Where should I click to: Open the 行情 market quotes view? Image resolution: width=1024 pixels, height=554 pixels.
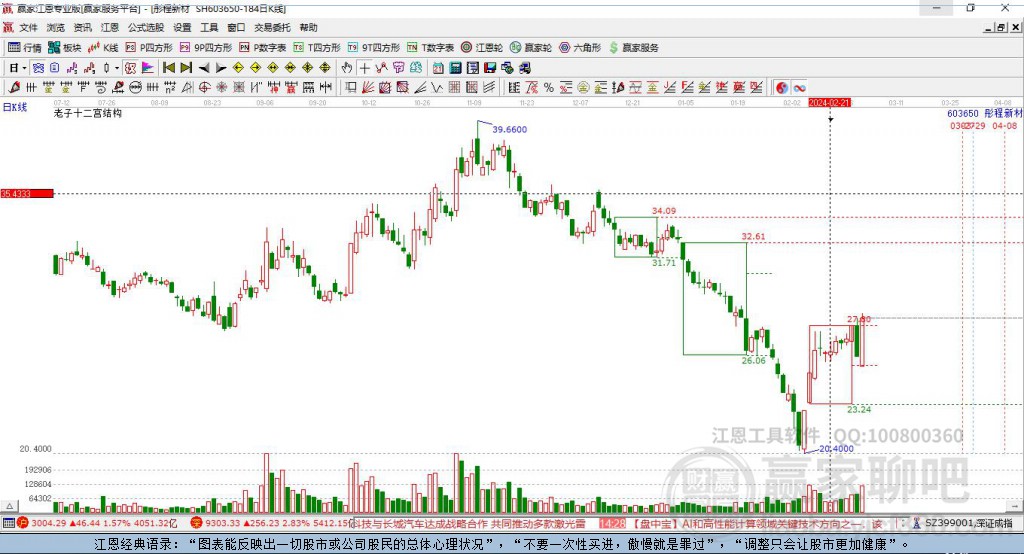click(24, 48)
